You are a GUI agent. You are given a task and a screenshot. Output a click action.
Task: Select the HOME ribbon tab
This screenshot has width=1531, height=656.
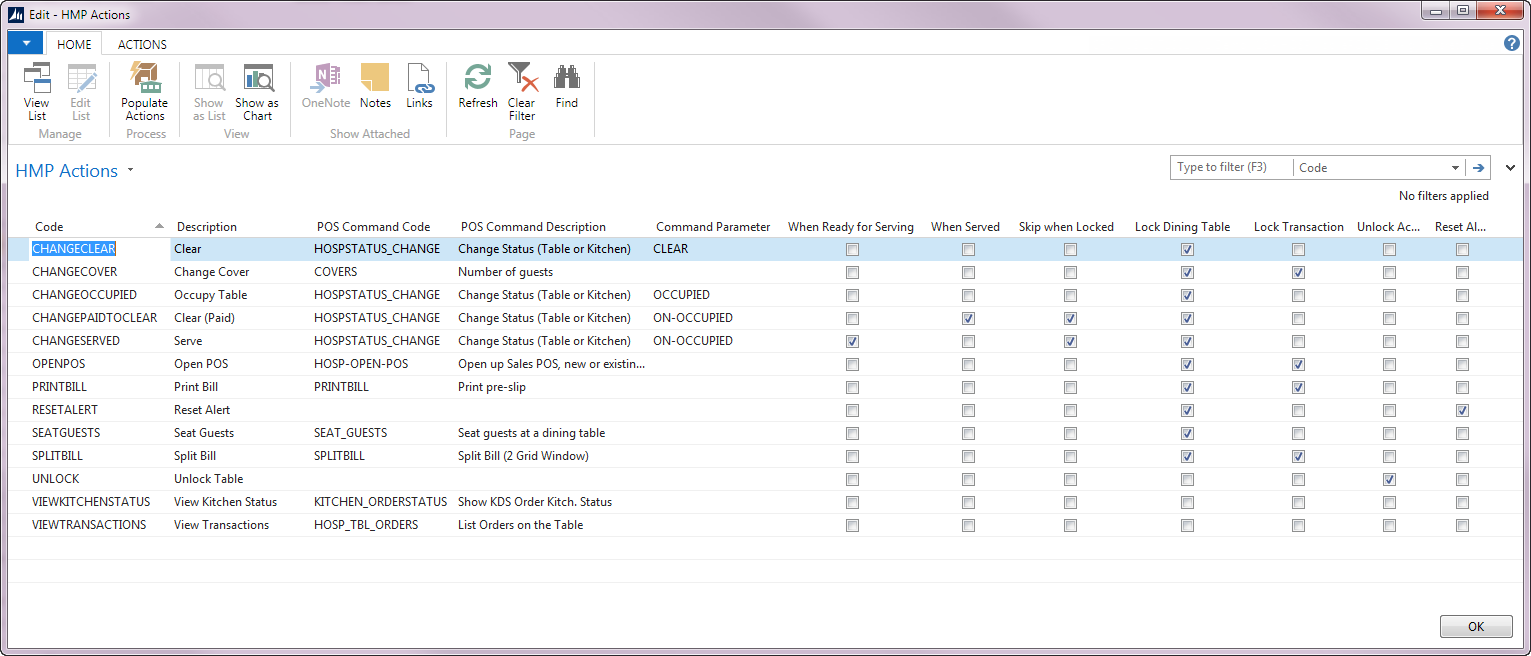(x=74, y=44)
